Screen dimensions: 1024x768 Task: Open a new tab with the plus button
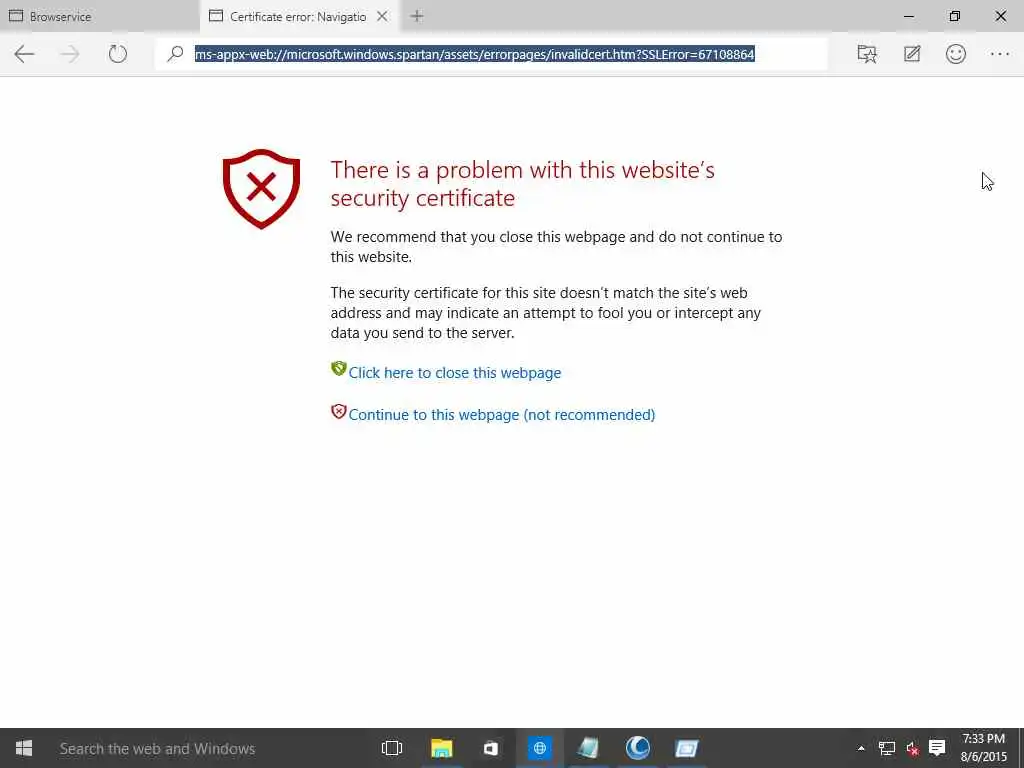pyautogui.click(x=417, y=16)
